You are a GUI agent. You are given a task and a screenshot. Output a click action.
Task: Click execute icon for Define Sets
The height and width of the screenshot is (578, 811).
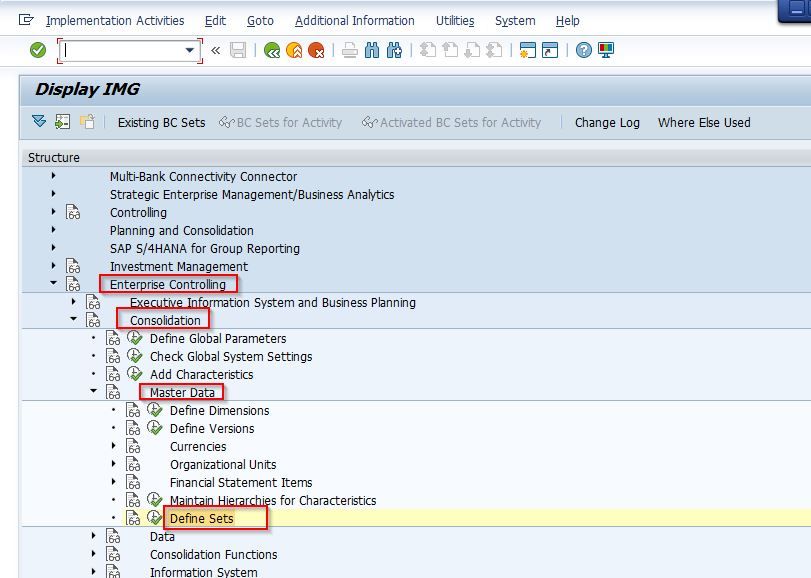pos(155,518)
